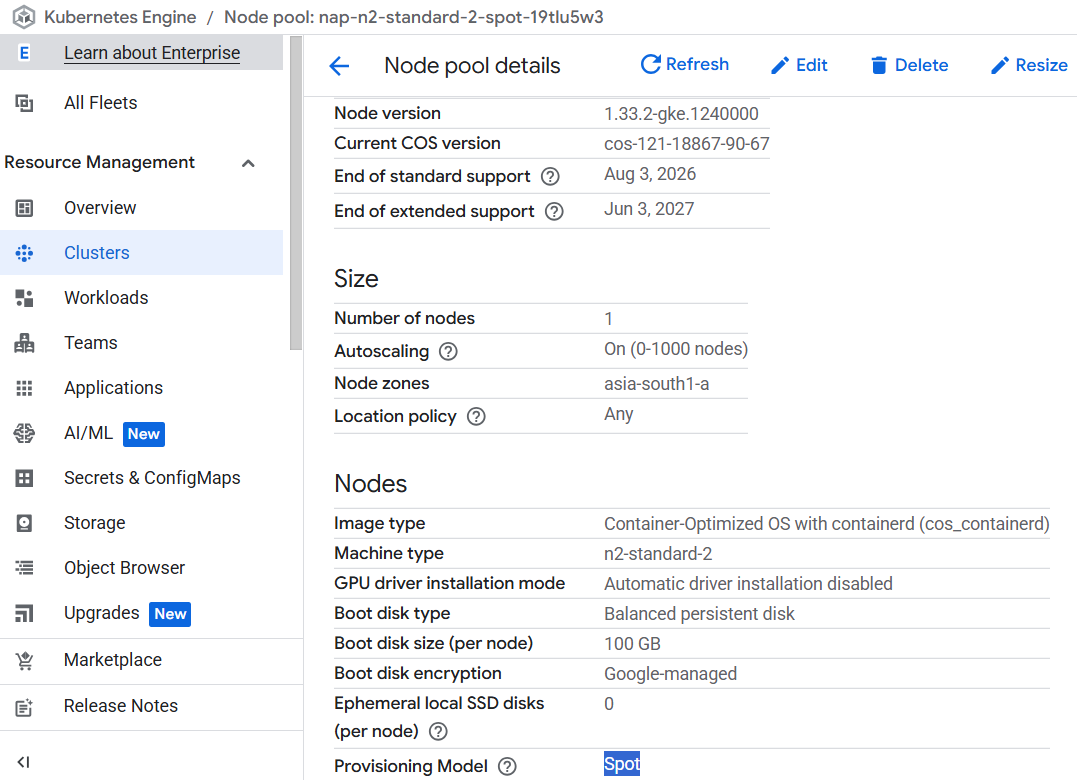Image resolution: width=1077 pixels, height=780 pixels.
Task: Open Marketplace from the sidebar
Action: [x=112, y=660]
